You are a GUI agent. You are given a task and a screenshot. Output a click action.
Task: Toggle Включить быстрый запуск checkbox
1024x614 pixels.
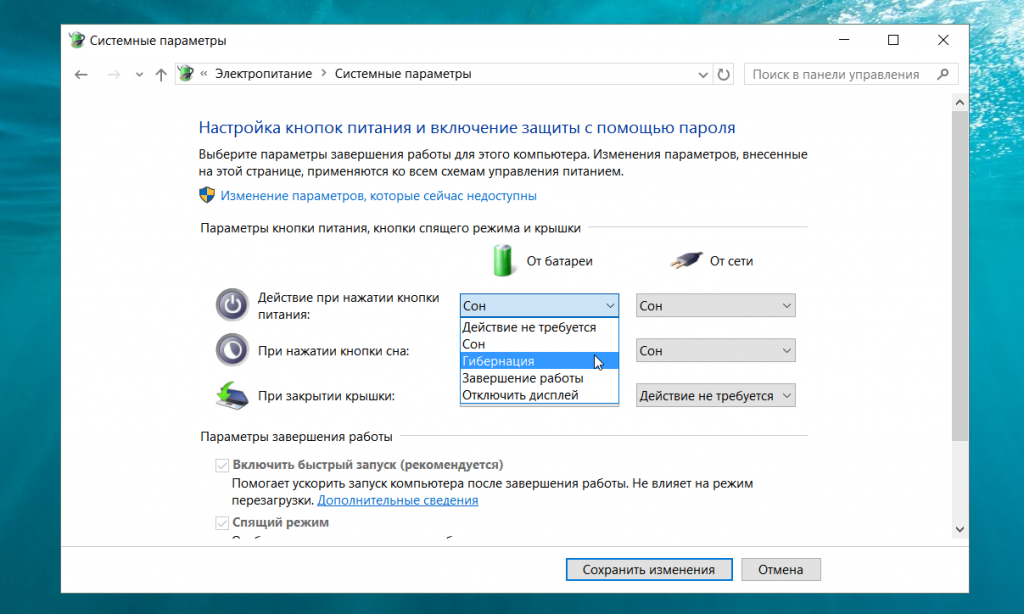click(222, 465)
